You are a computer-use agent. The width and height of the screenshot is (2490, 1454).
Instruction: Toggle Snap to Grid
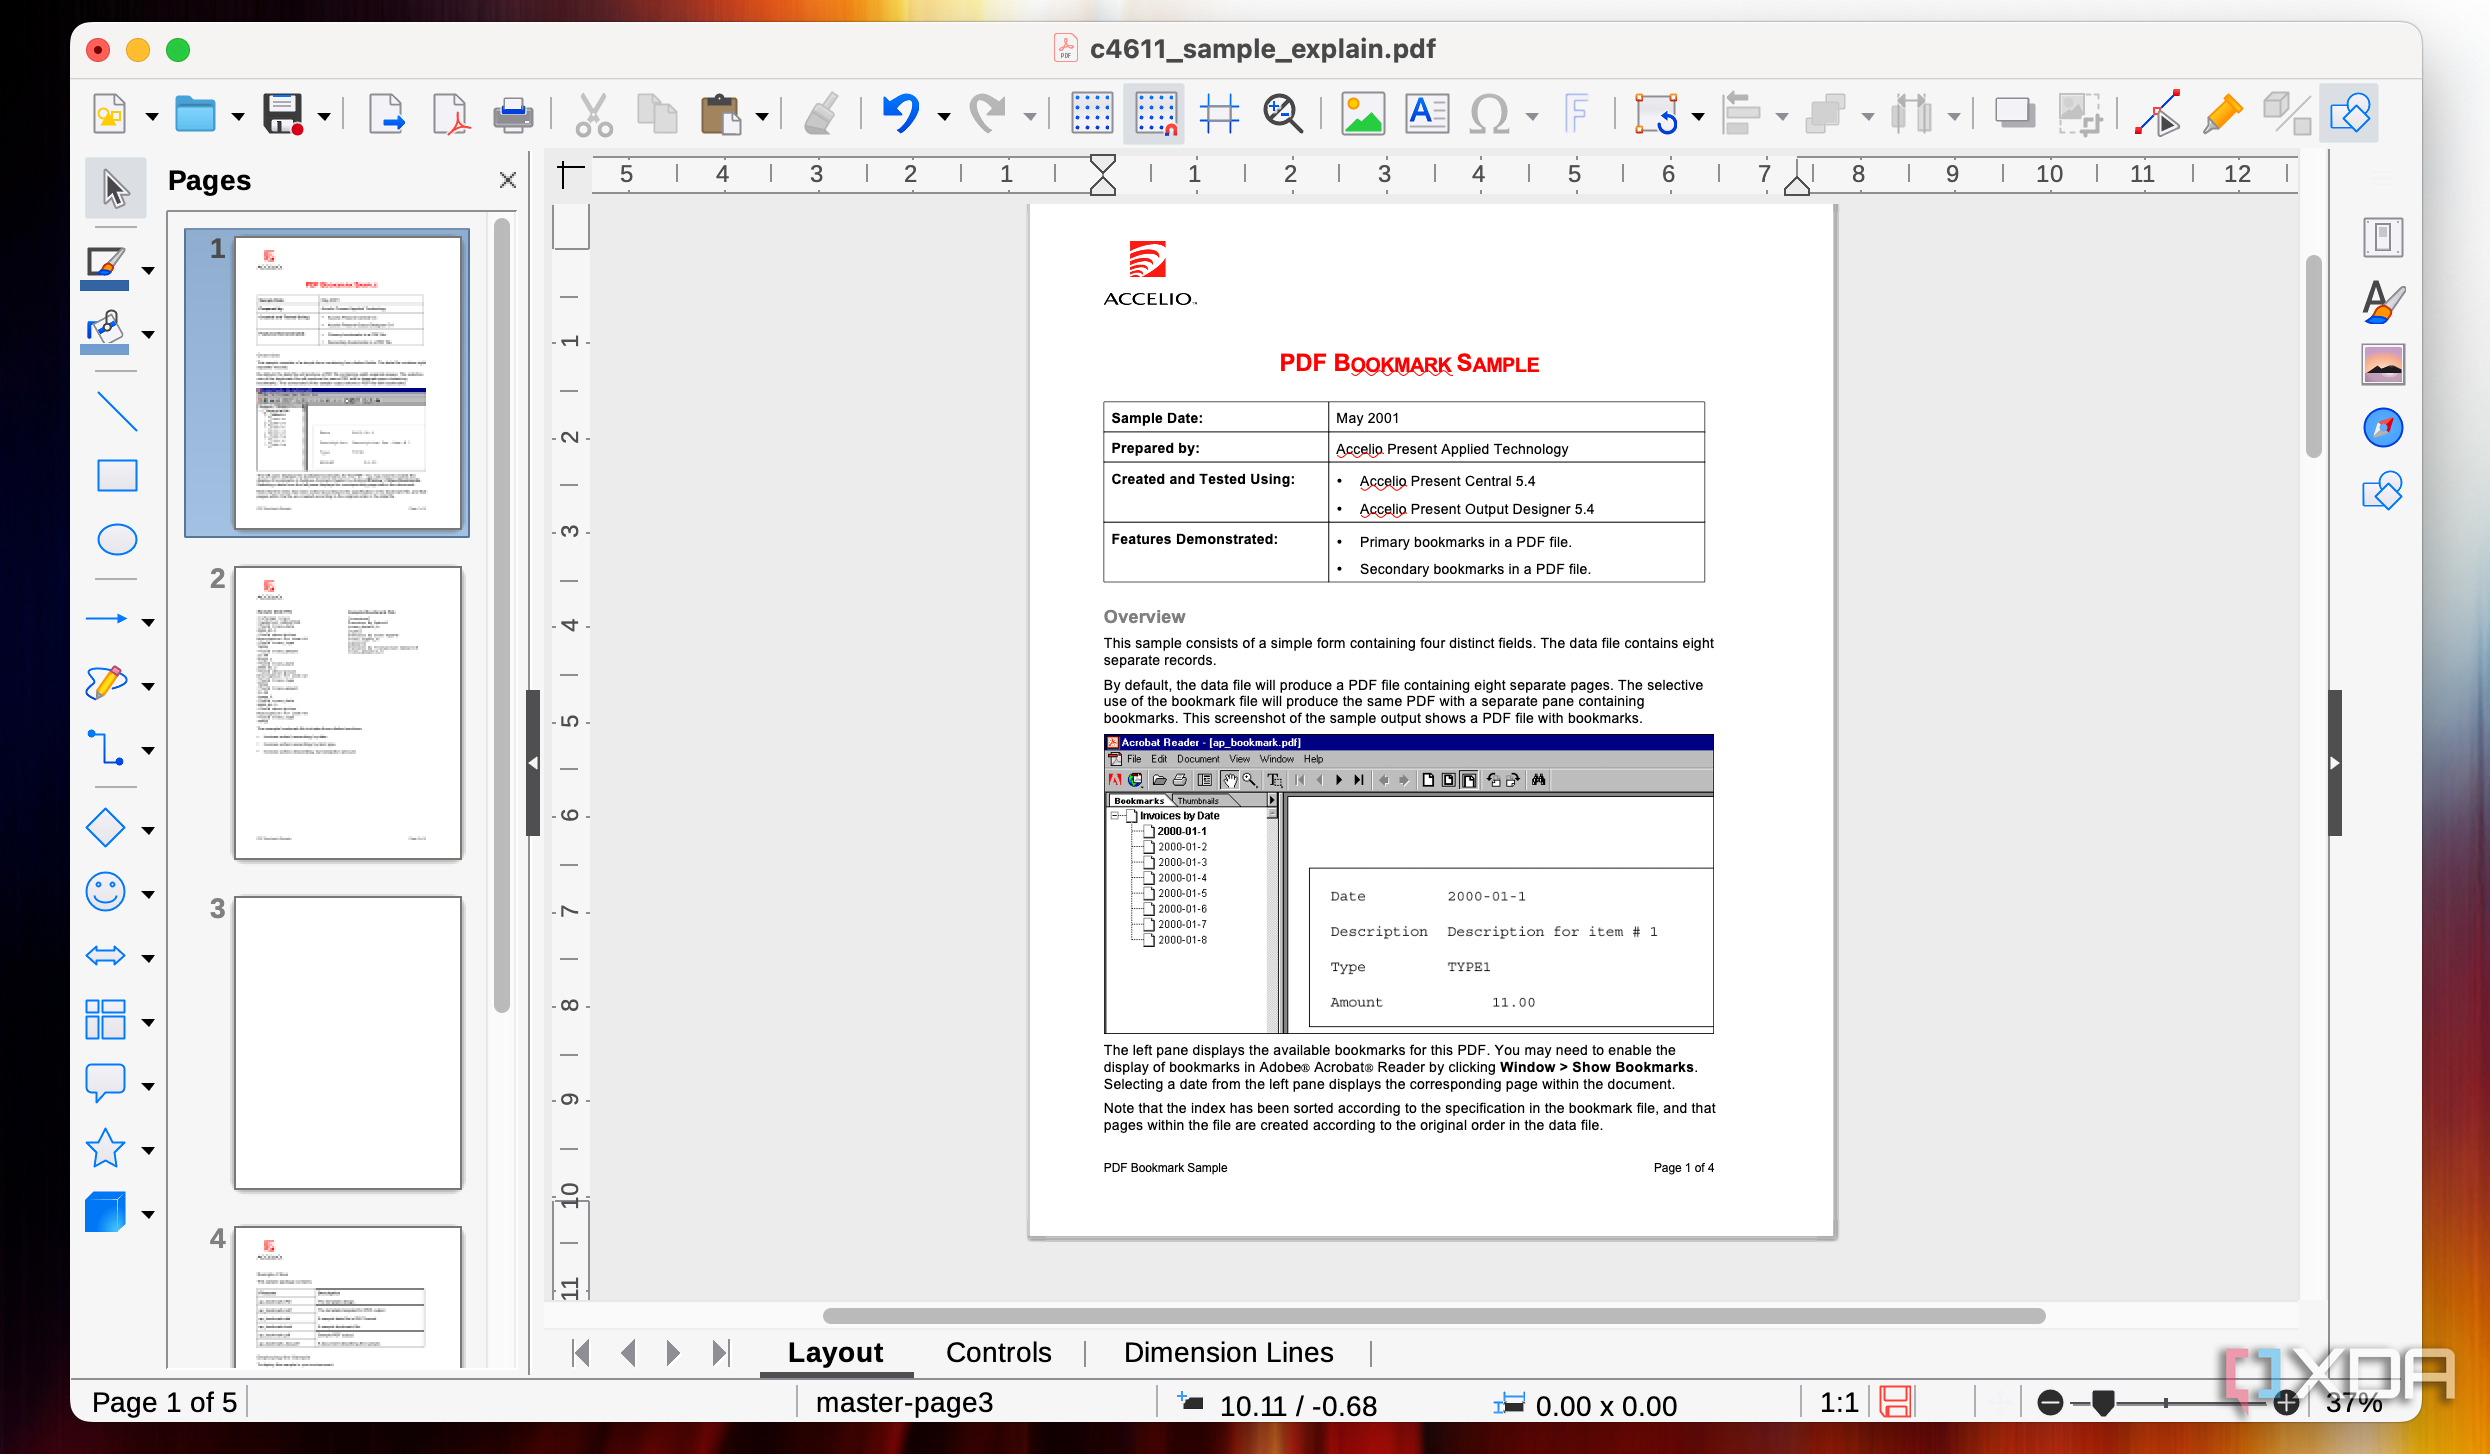(1155, 114)
